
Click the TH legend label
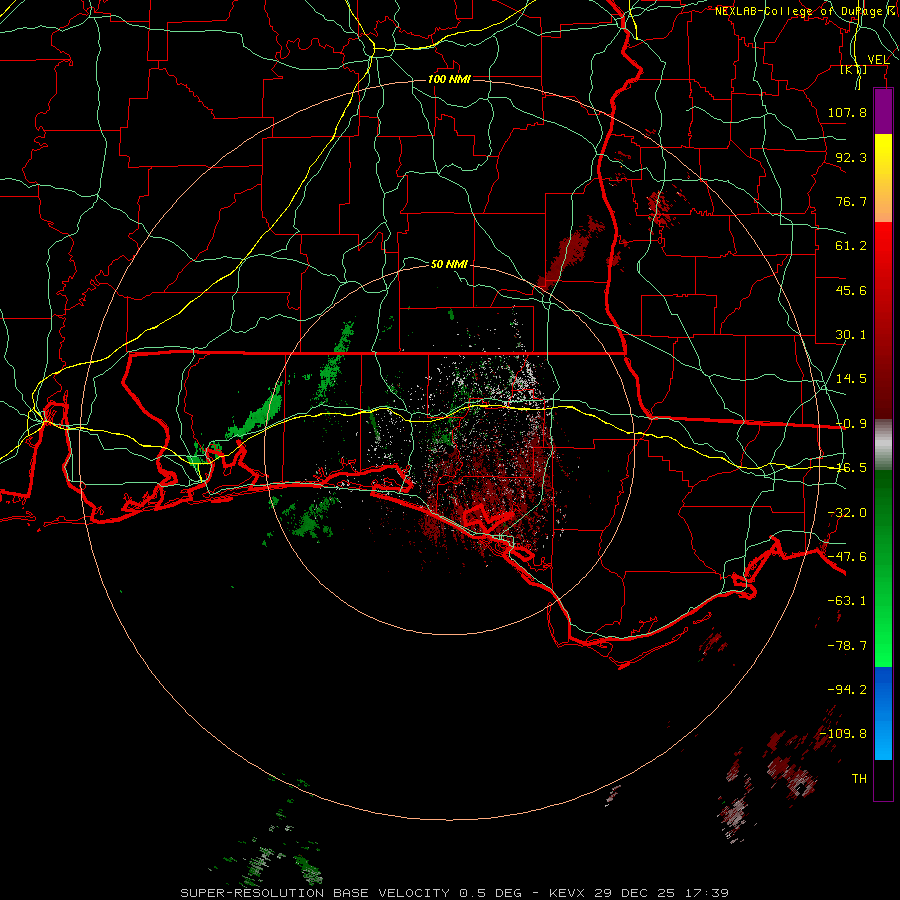[859, 779]
